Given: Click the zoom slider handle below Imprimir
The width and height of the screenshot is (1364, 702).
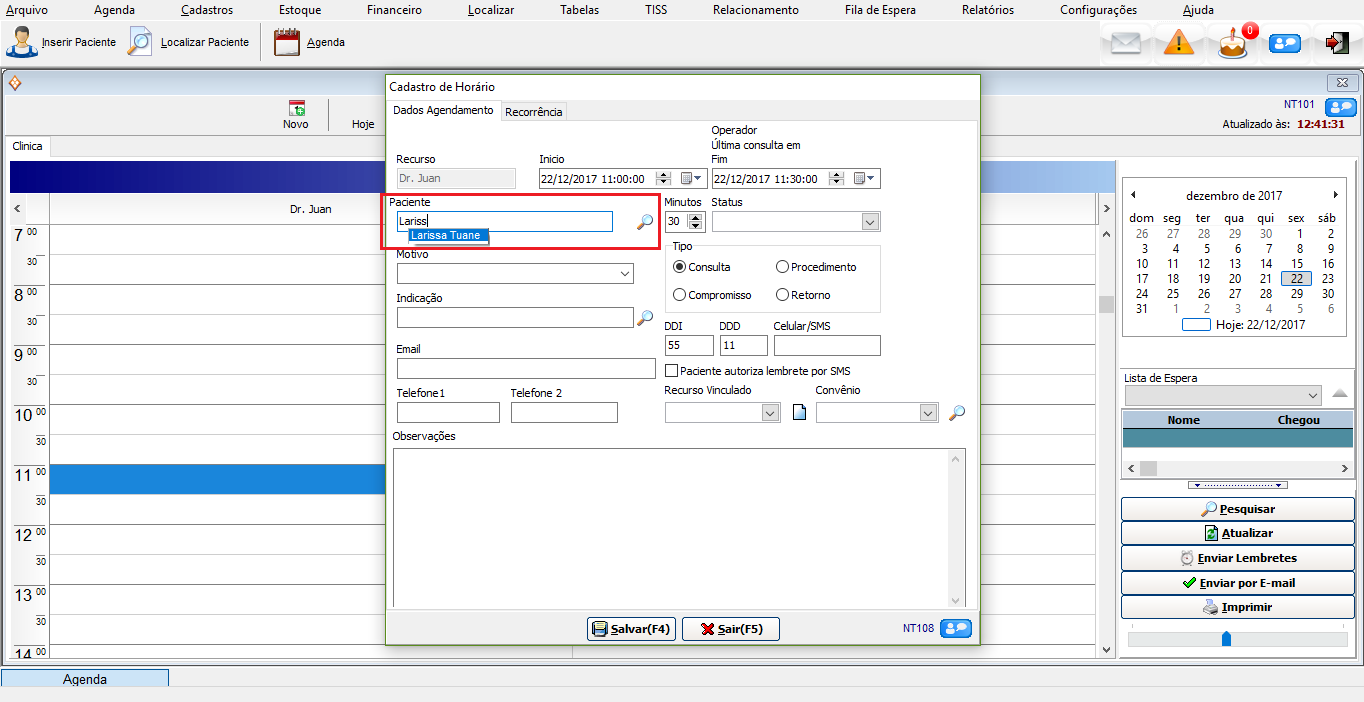Looking at the screenshot, I should click(x=1226, y=639).
